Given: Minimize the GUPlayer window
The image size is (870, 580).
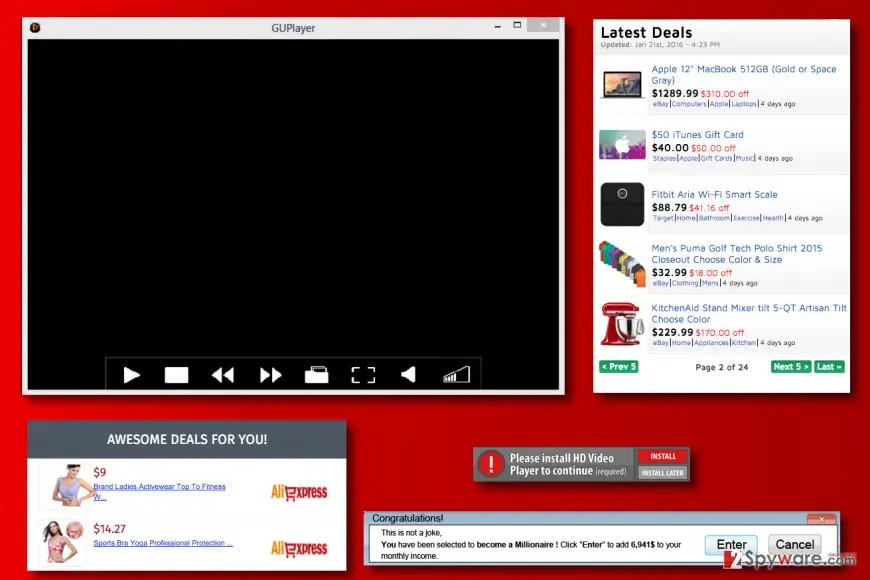Looking at the screenshot, I should pyautogui.click(x=498, y=26).
